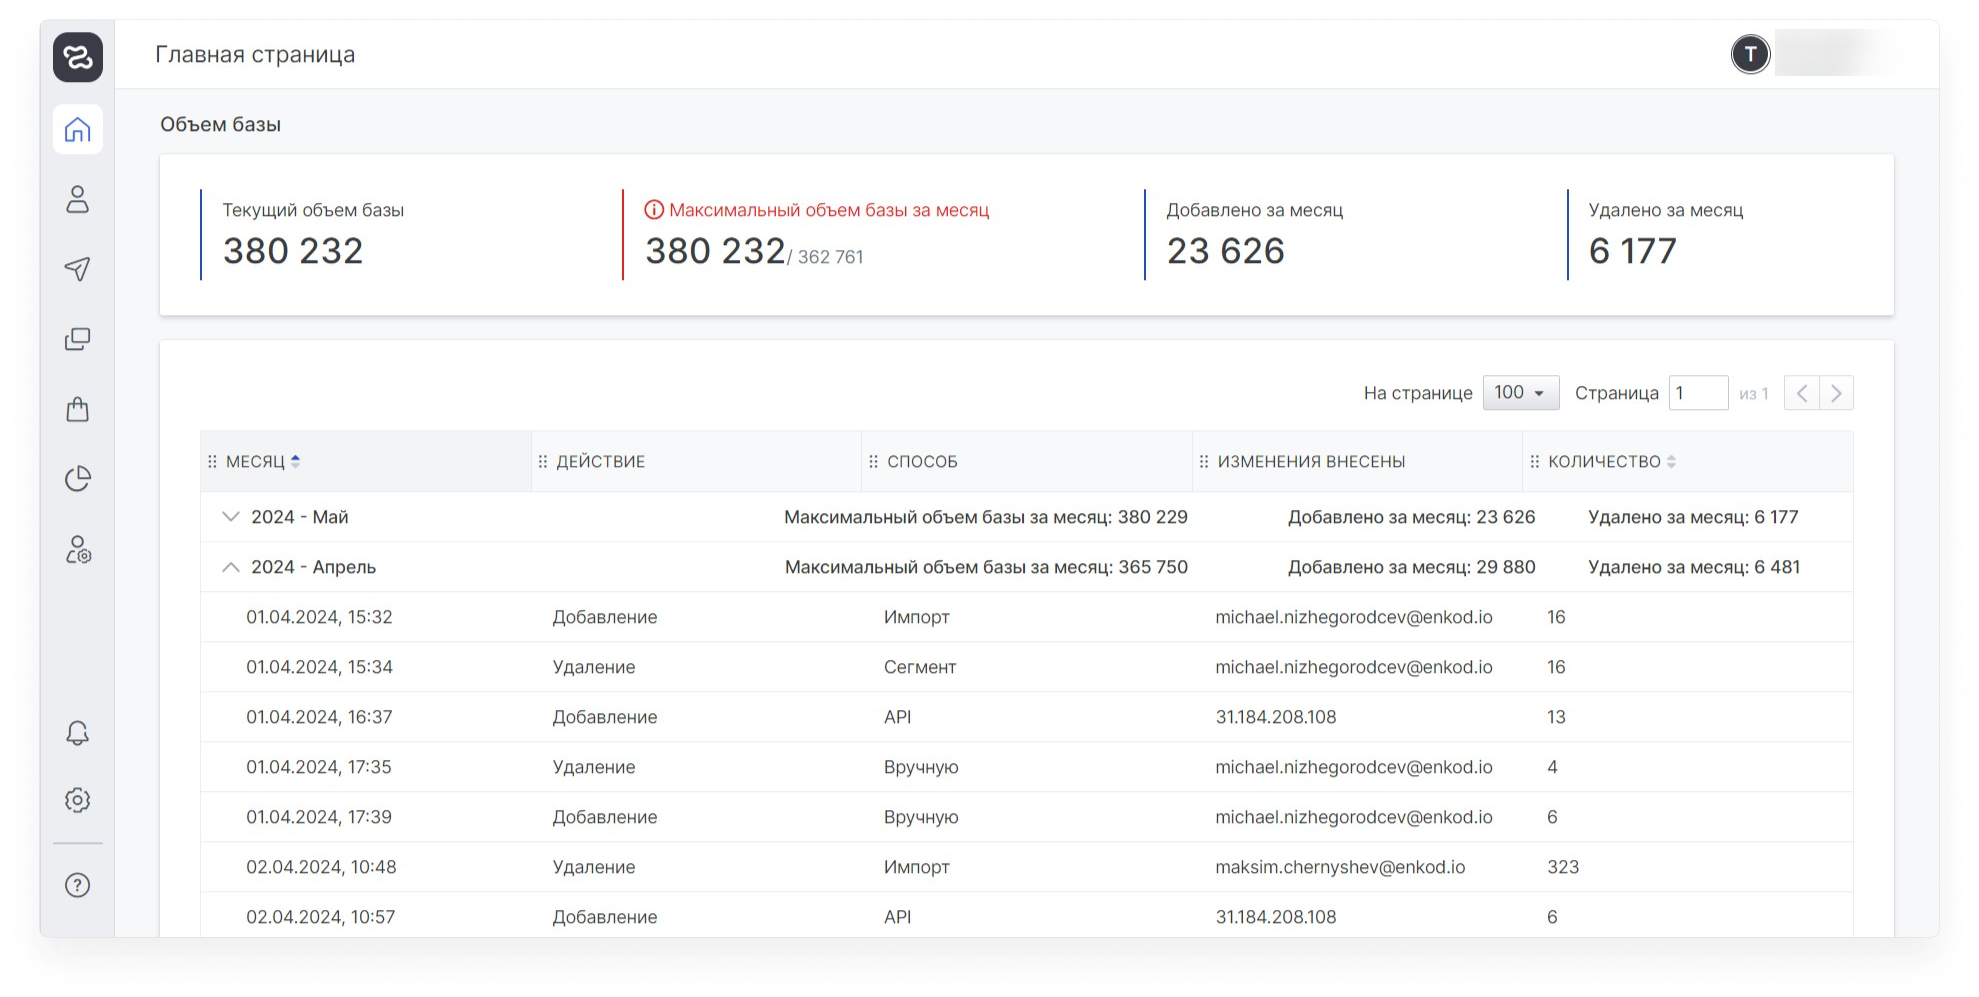Click quantity 13 in the 16:37 row
The height and width of the screenshot is (997, 1979).
click(x=1556, y=717)
